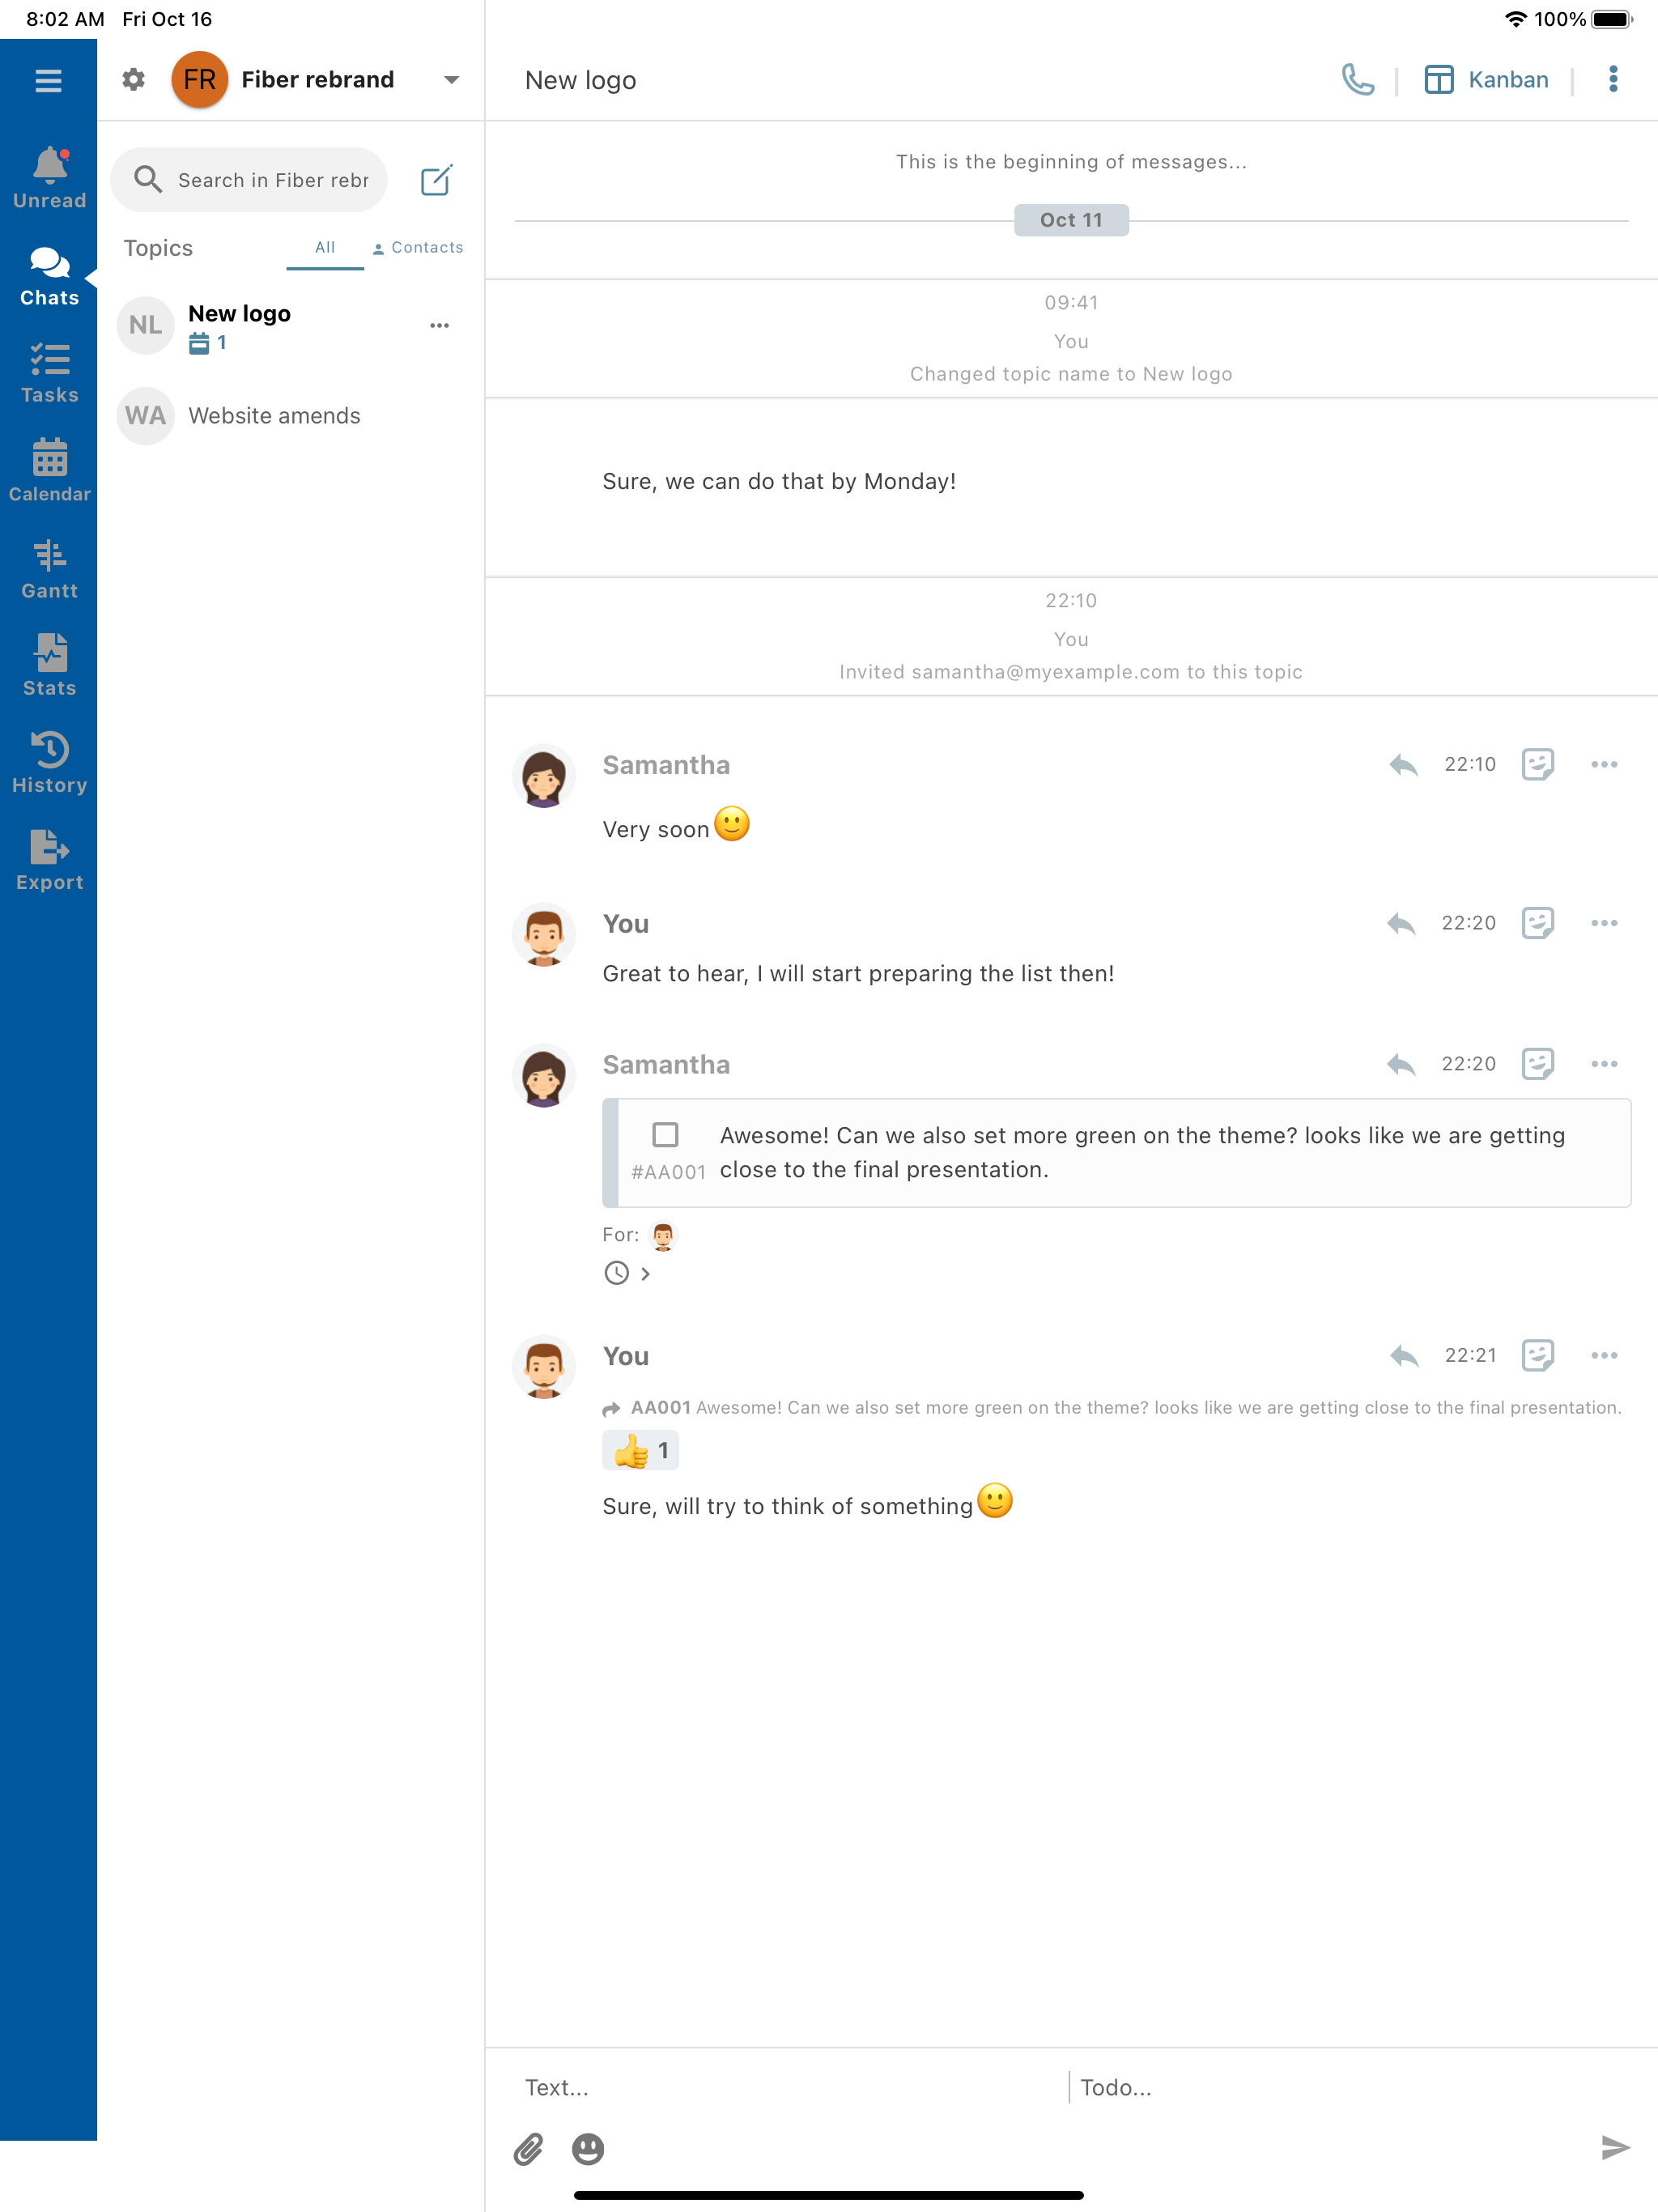Toggle the thumbs-up reaction counter

click(x=640, y=1450)
